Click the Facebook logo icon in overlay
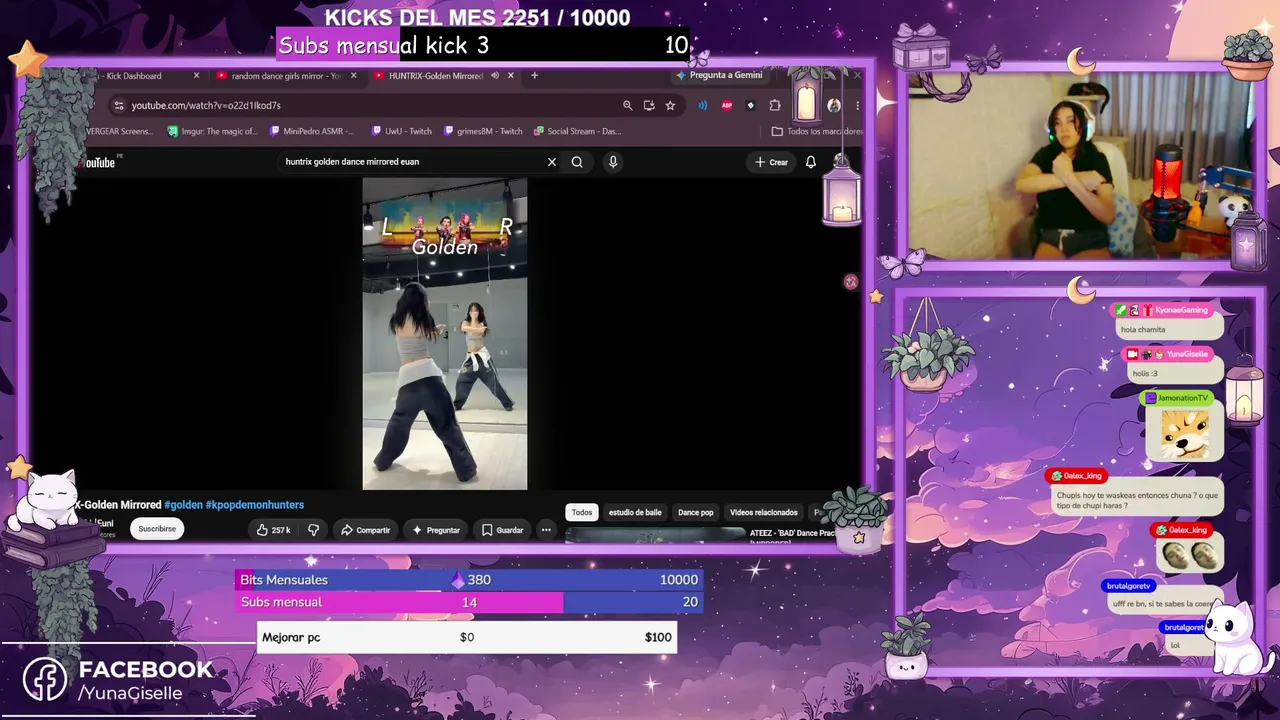1280x720 pixels. [x=45, y=680]
